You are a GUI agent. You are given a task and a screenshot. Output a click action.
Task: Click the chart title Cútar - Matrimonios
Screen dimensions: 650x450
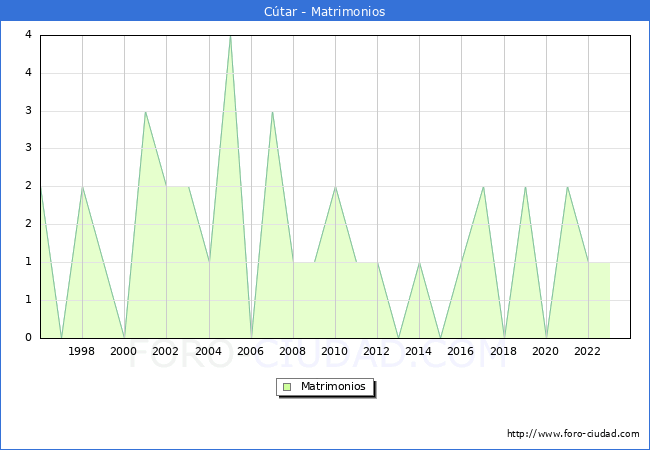click(x=325, y=12)
